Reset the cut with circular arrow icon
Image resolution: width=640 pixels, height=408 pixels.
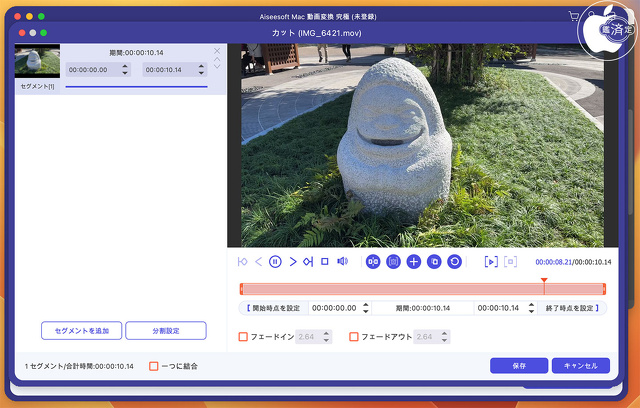pyautogui.click(x=454, y=262)
